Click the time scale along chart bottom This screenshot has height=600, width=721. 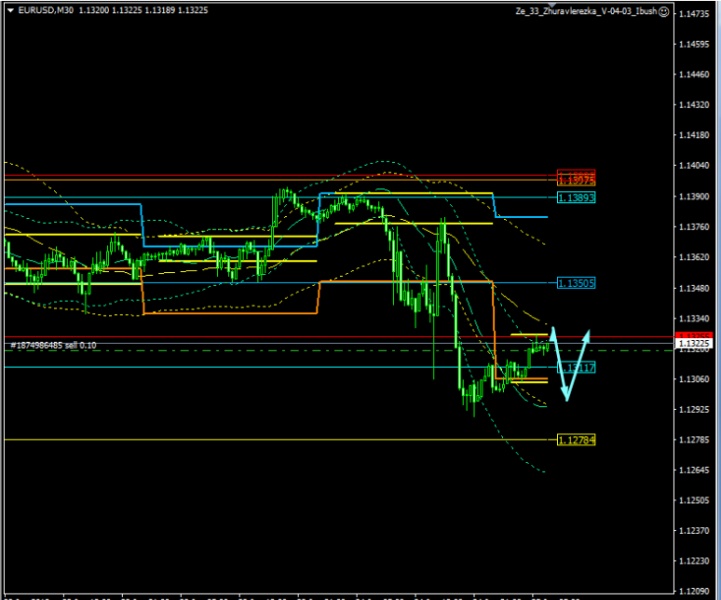300,594
